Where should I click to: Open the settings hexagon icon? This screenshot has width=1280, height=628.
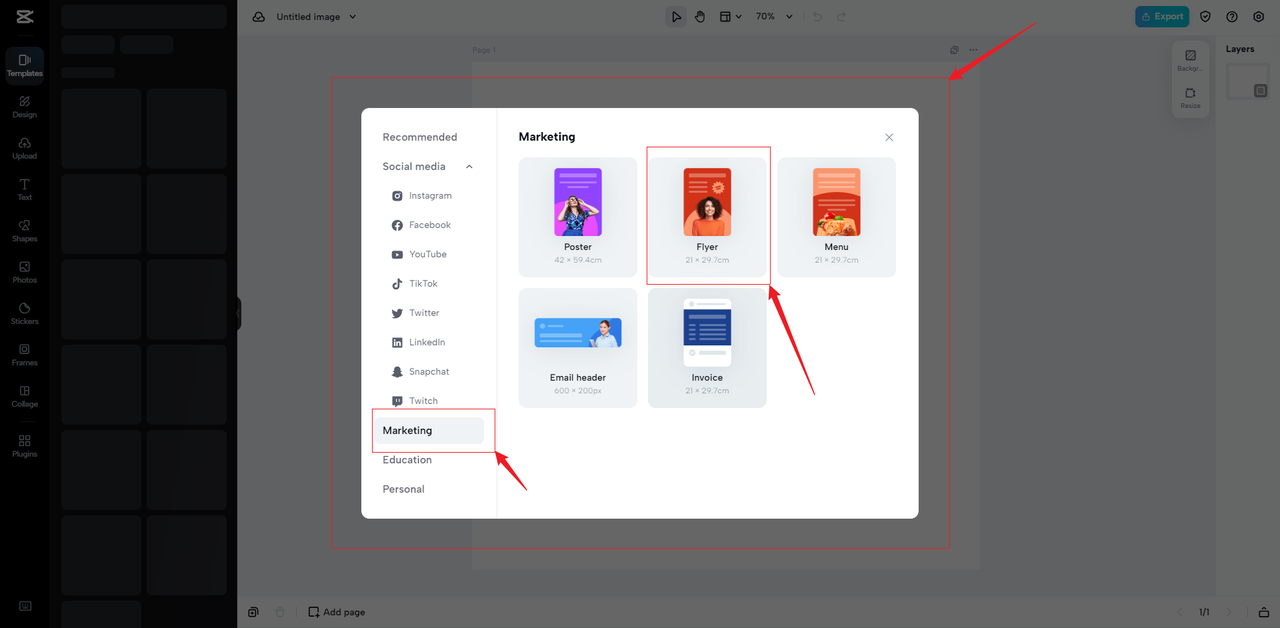tap(1259, 17)
